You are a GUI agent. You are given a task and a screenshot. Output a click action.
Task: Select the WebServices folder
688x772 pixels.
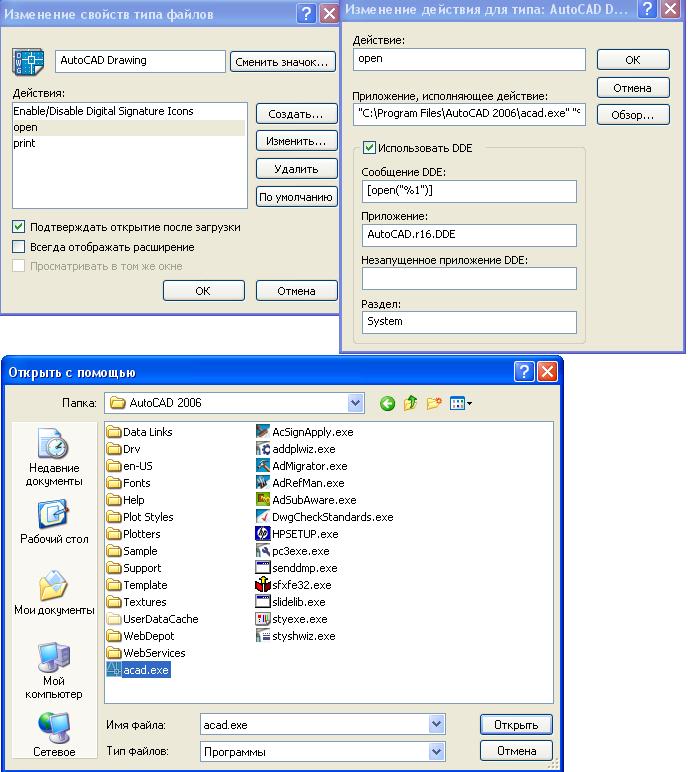(146, 653)
